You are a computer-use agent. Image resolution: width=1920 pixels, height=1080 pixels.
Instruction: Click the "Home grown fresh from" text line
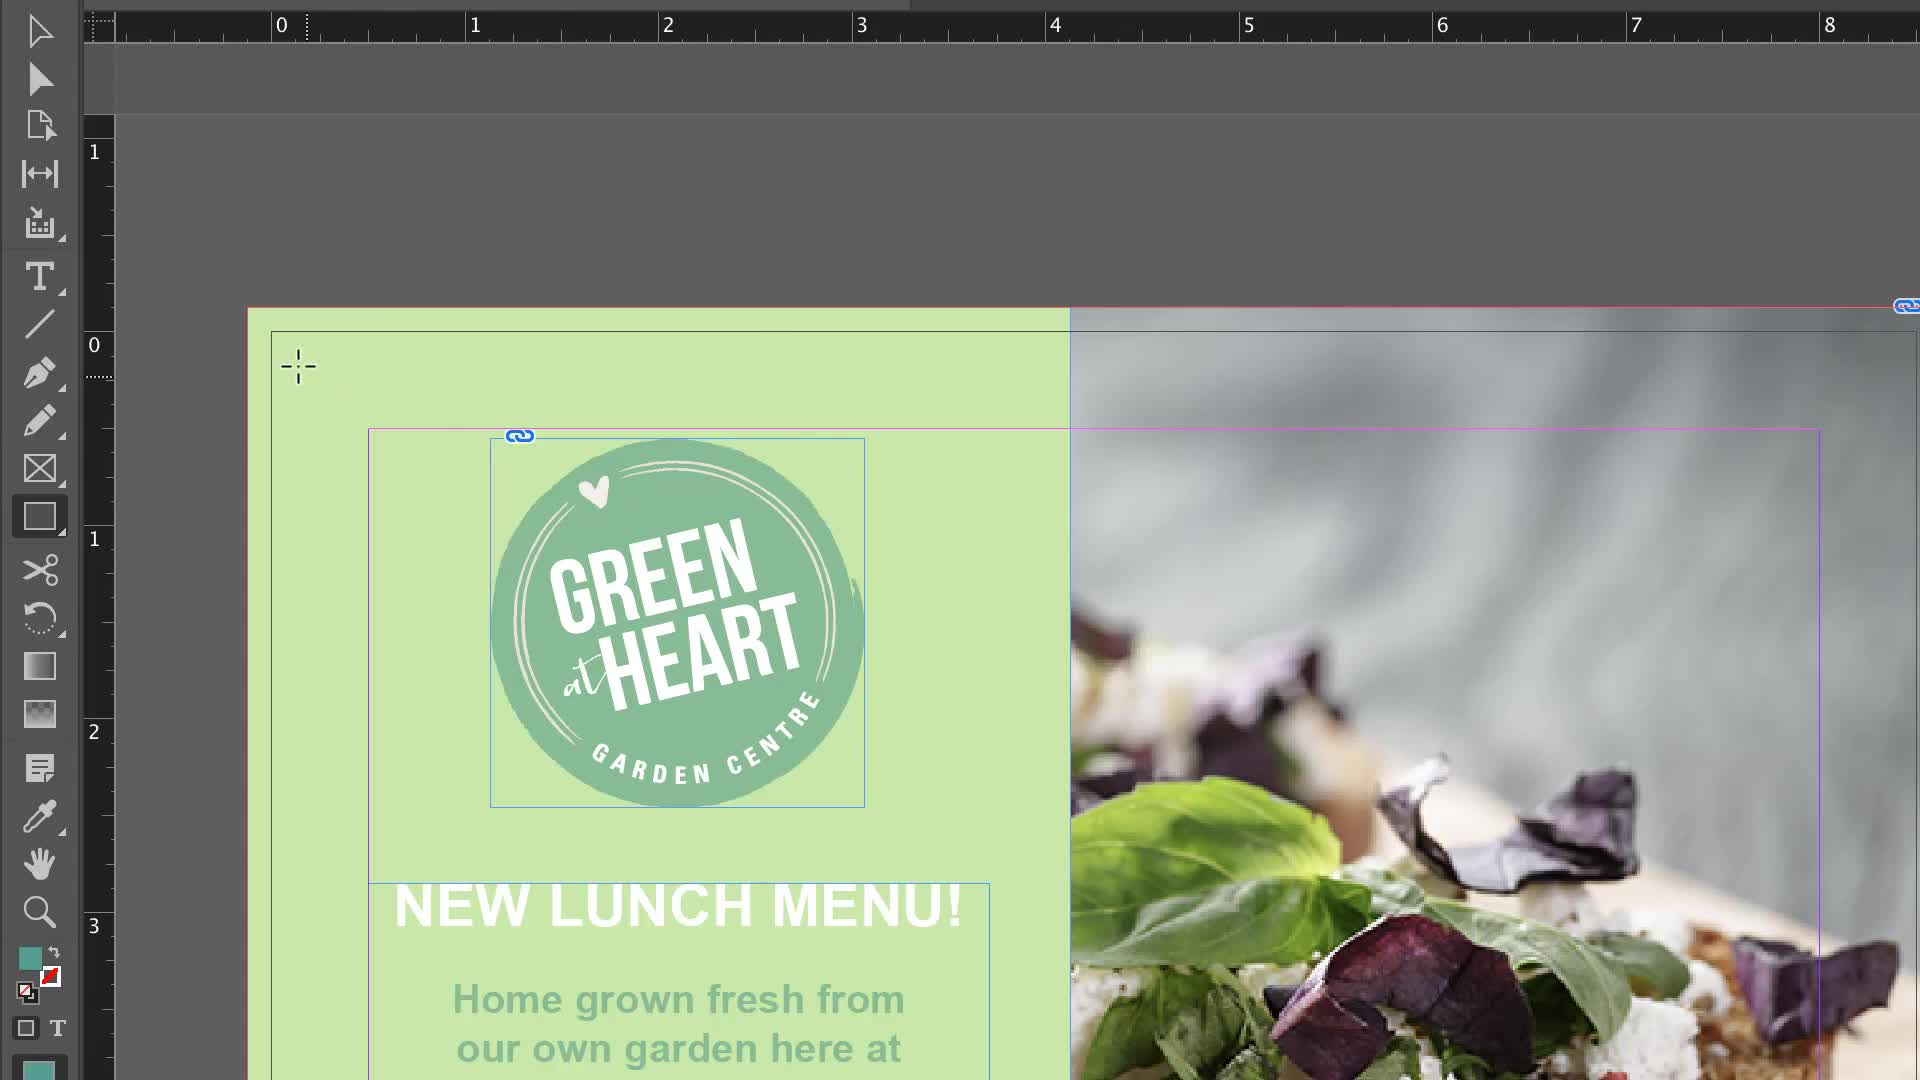[678, 999]
